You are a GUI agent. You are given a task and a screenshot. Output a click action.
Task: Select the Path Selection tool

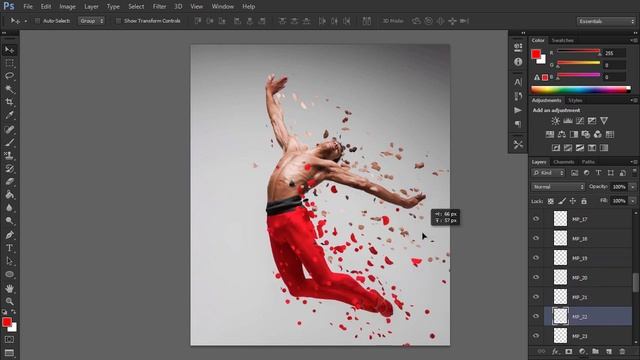click(x=9, y=261)
